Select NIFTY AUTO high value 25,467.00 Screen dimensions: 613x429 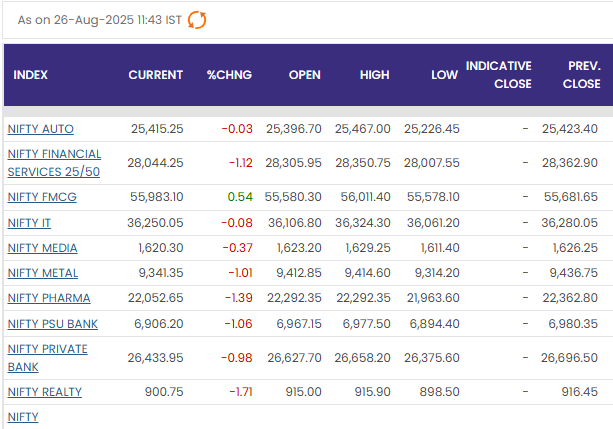point(362,129)
